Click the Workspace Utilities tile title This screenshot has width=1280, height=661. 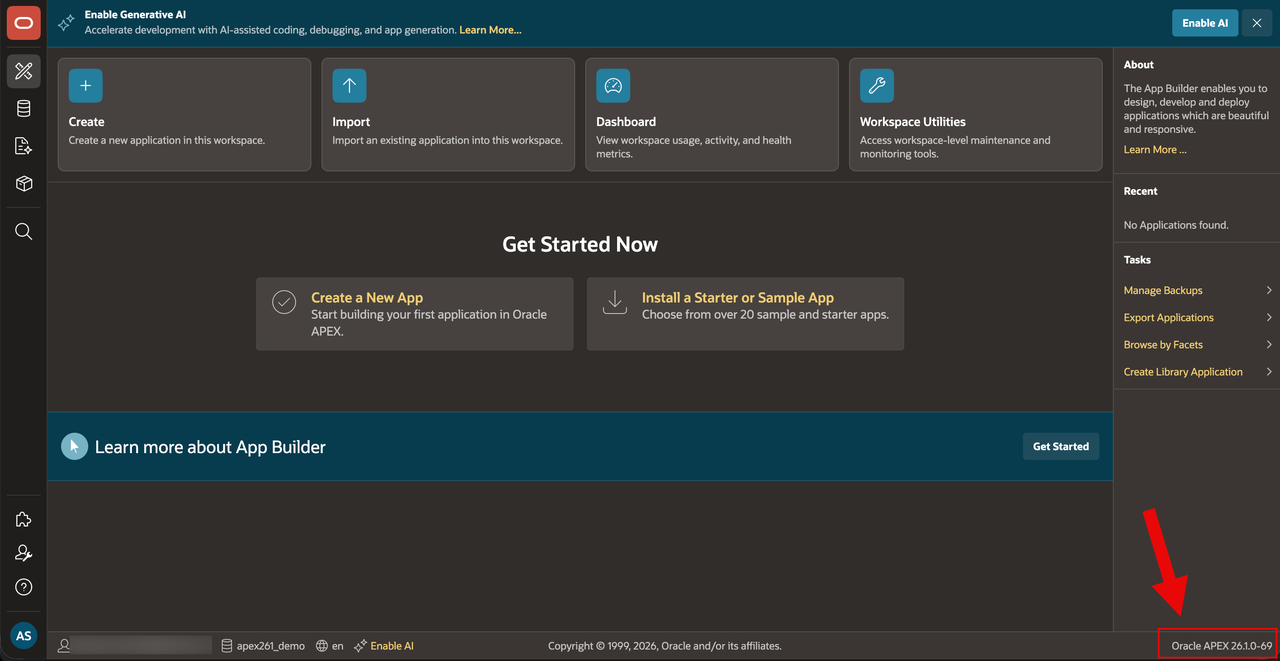(913, 122)
